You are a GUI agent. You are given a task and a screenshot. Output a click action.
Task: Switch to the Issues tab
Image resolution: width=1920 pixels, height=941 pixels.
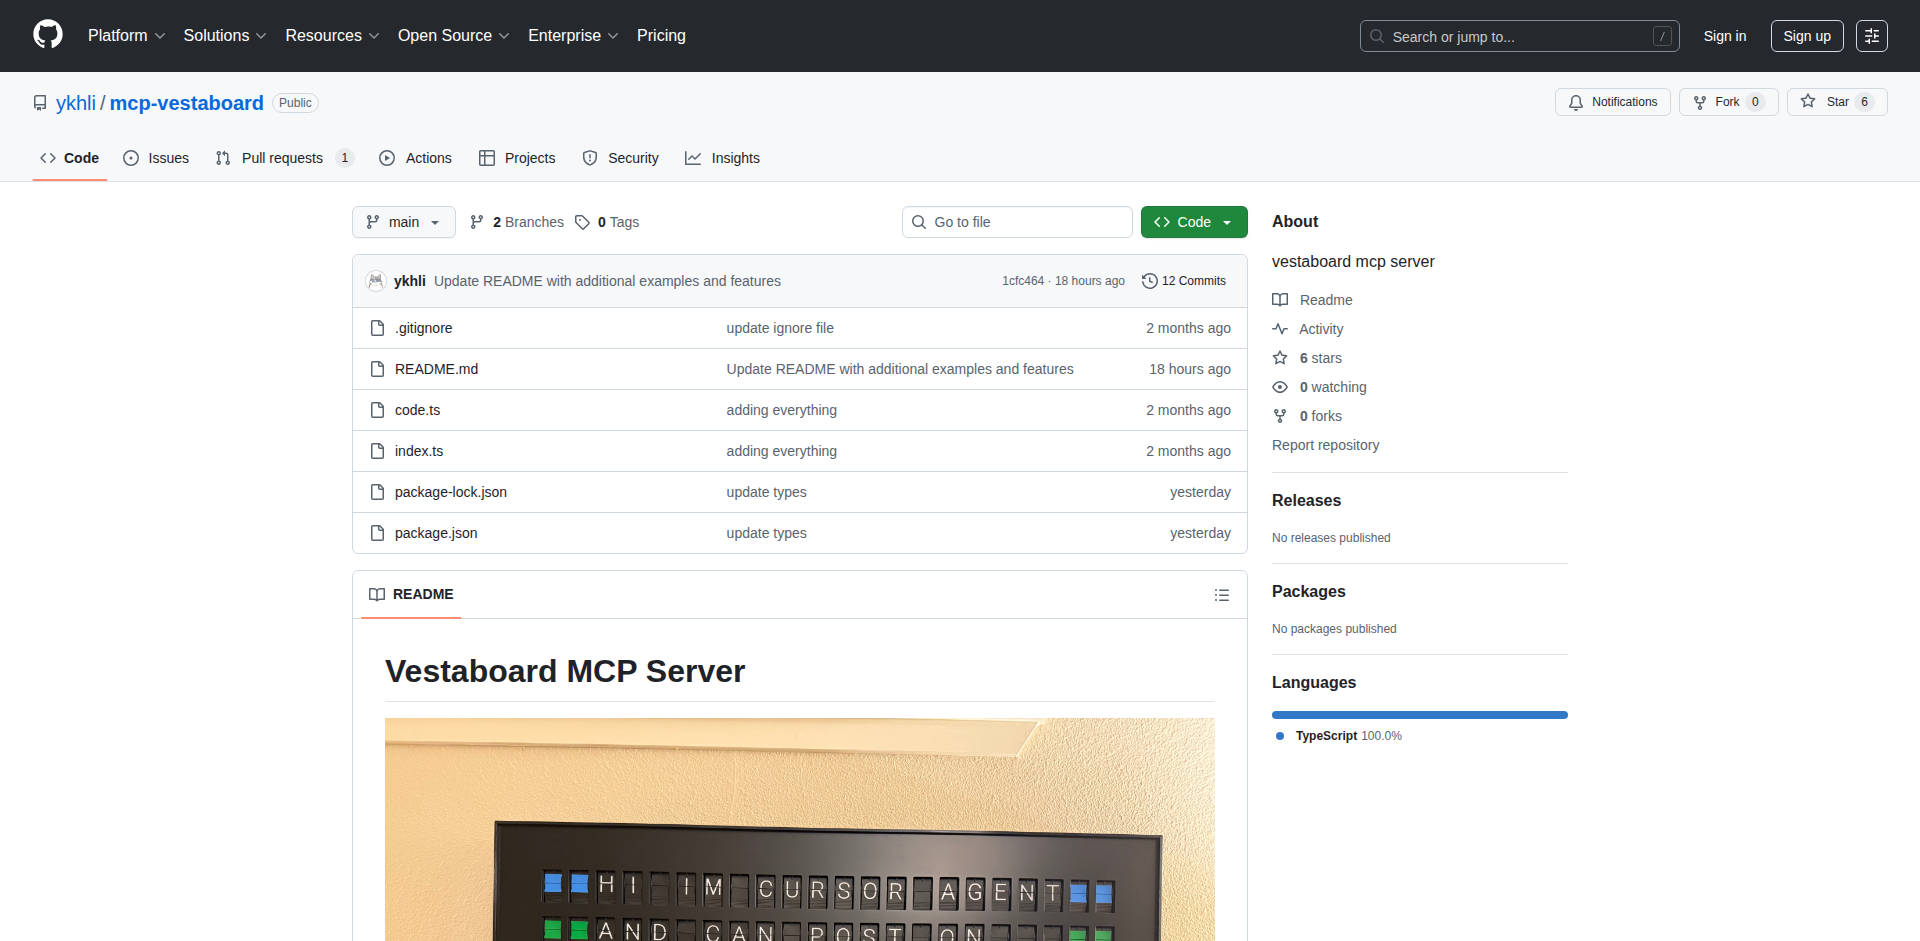tap(156, 158)
